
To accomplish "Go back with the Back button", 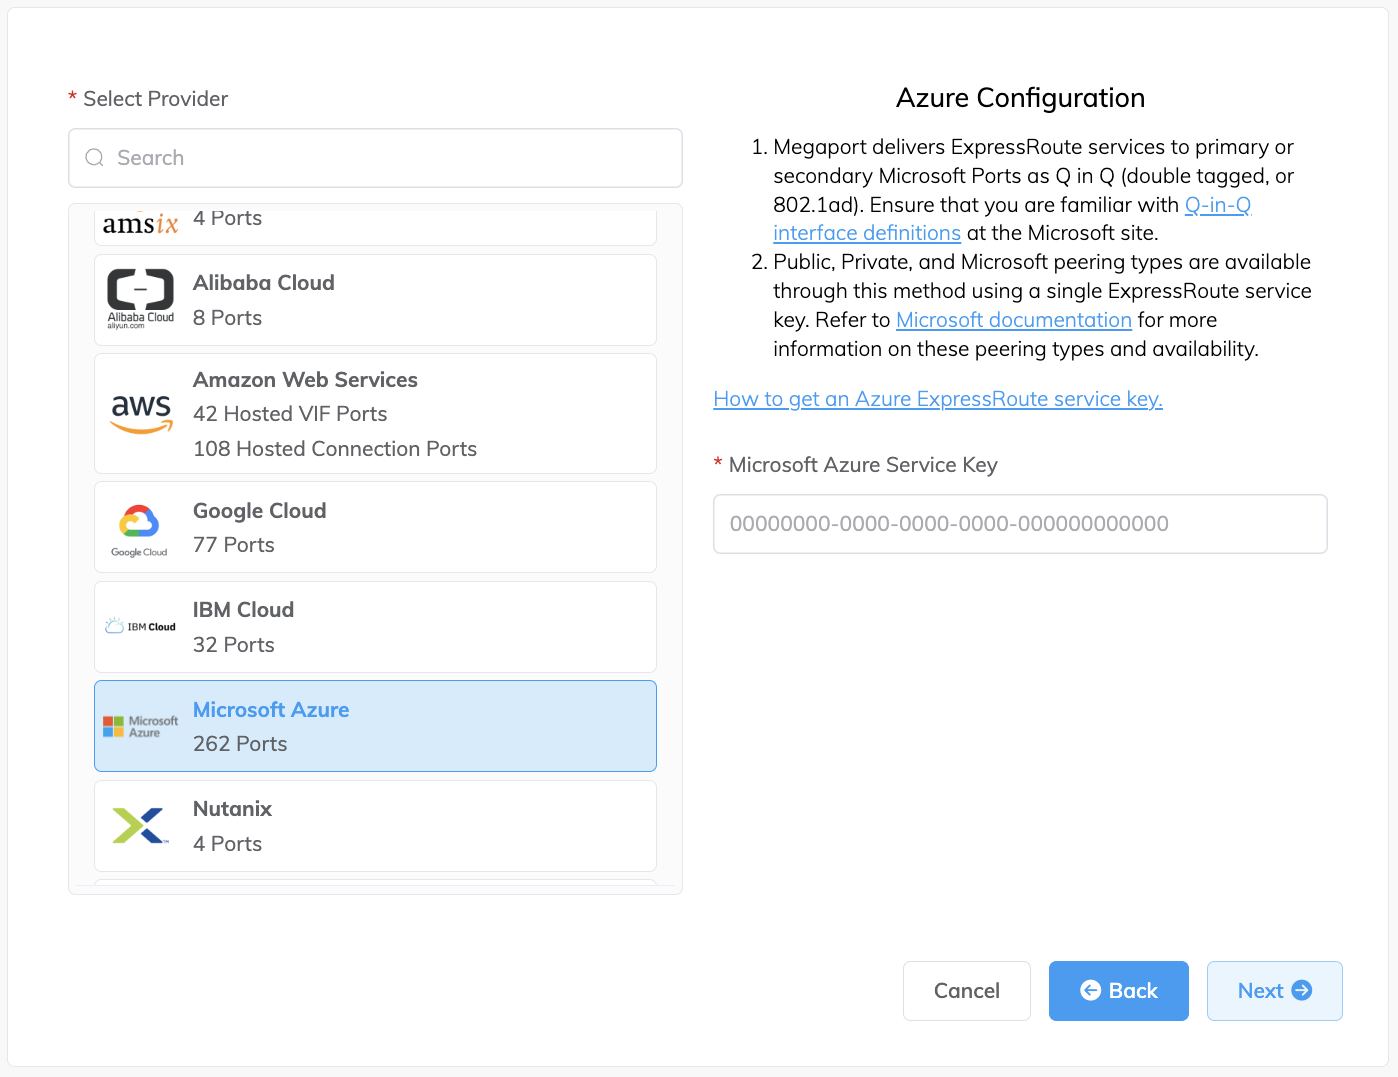I will pyautogui.click(x=1118, y=991).
